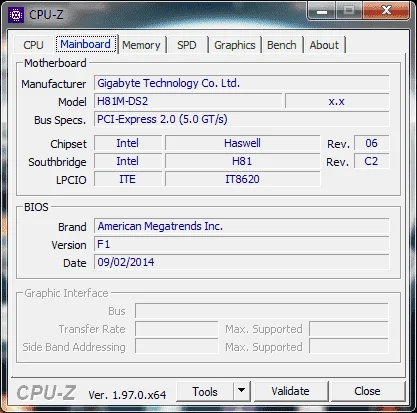Select Bus Specs PCI-Express 2.0 value
Viewport: 417px width, 413px height.
click(x=242, y=119)
